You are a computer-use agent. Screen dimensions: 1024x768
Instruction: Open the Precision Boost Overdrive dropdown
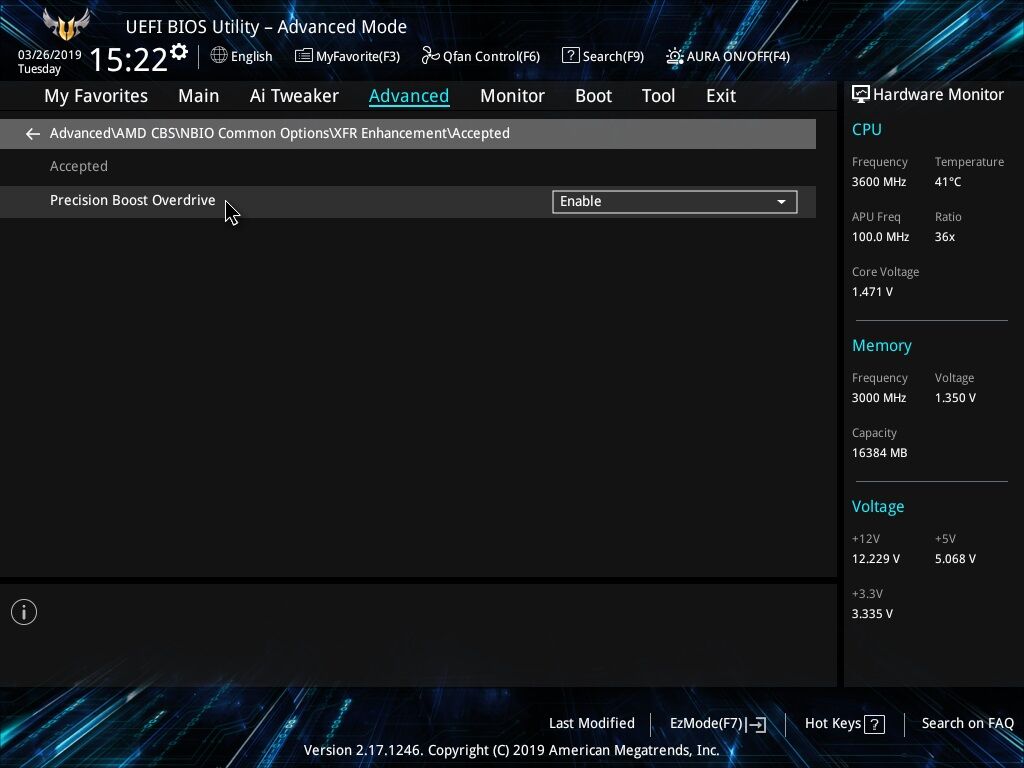[675, 202]
